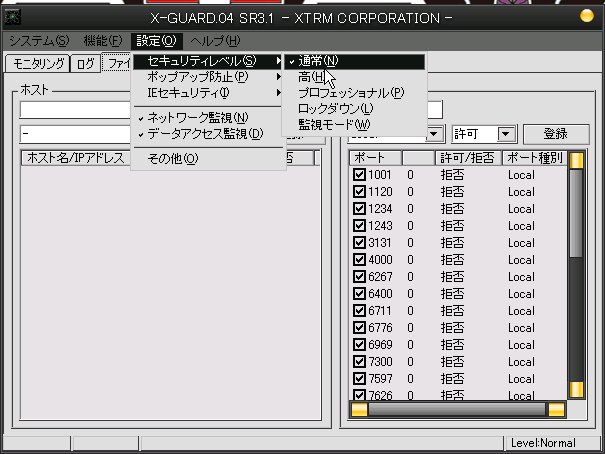Switch to the ログ tab
The height and width of the screenshot is (454, 605).
coord(85,64)
